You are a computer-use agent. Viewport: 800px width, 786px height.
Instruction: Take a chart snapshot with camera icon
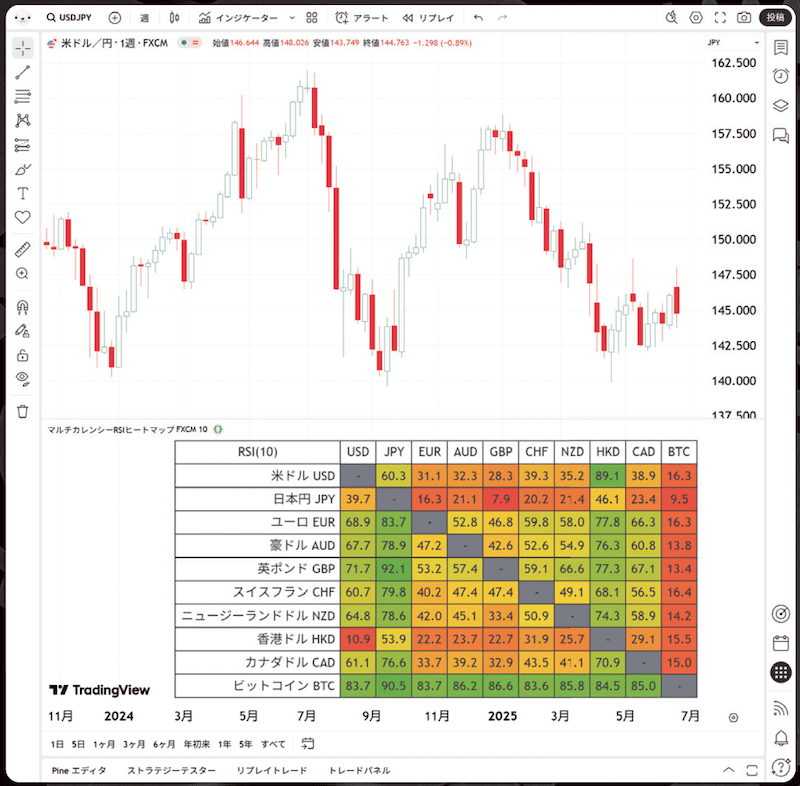(x=743, y=18)
